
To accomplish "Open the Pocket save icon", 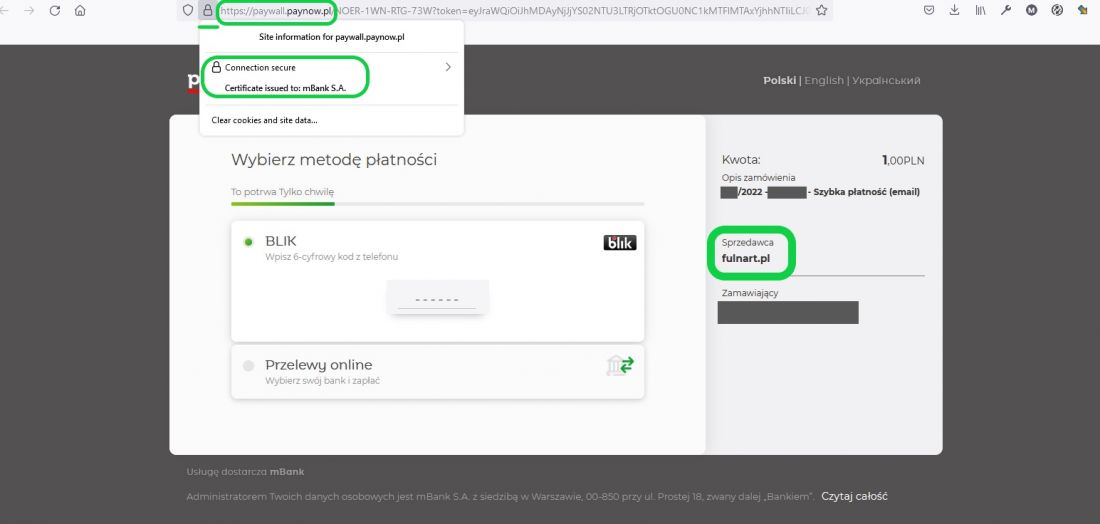I will coord(929,11).
